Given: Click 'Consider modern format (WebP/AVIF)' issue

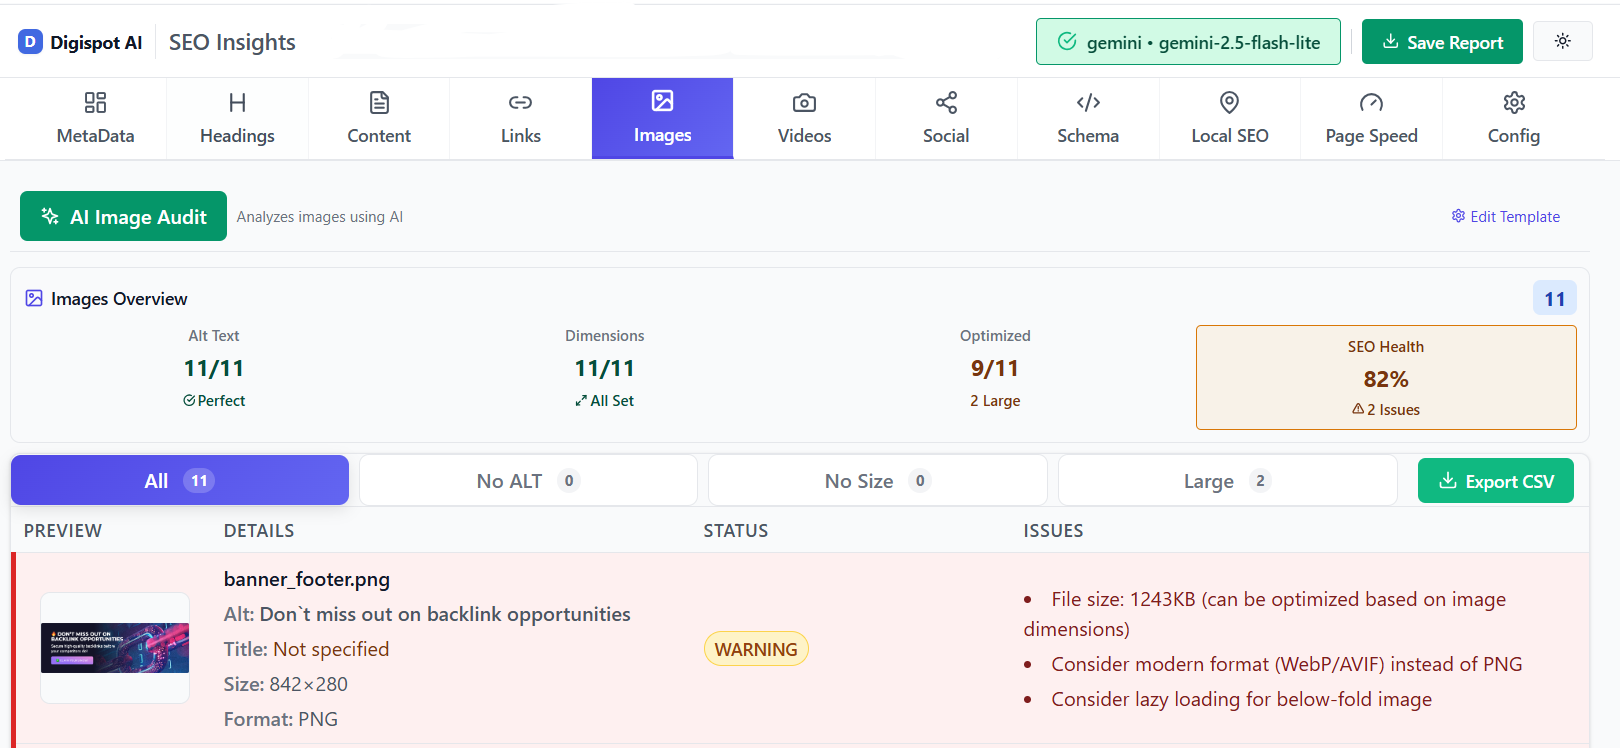Looking at the screenshot, I should (1287, 664).
